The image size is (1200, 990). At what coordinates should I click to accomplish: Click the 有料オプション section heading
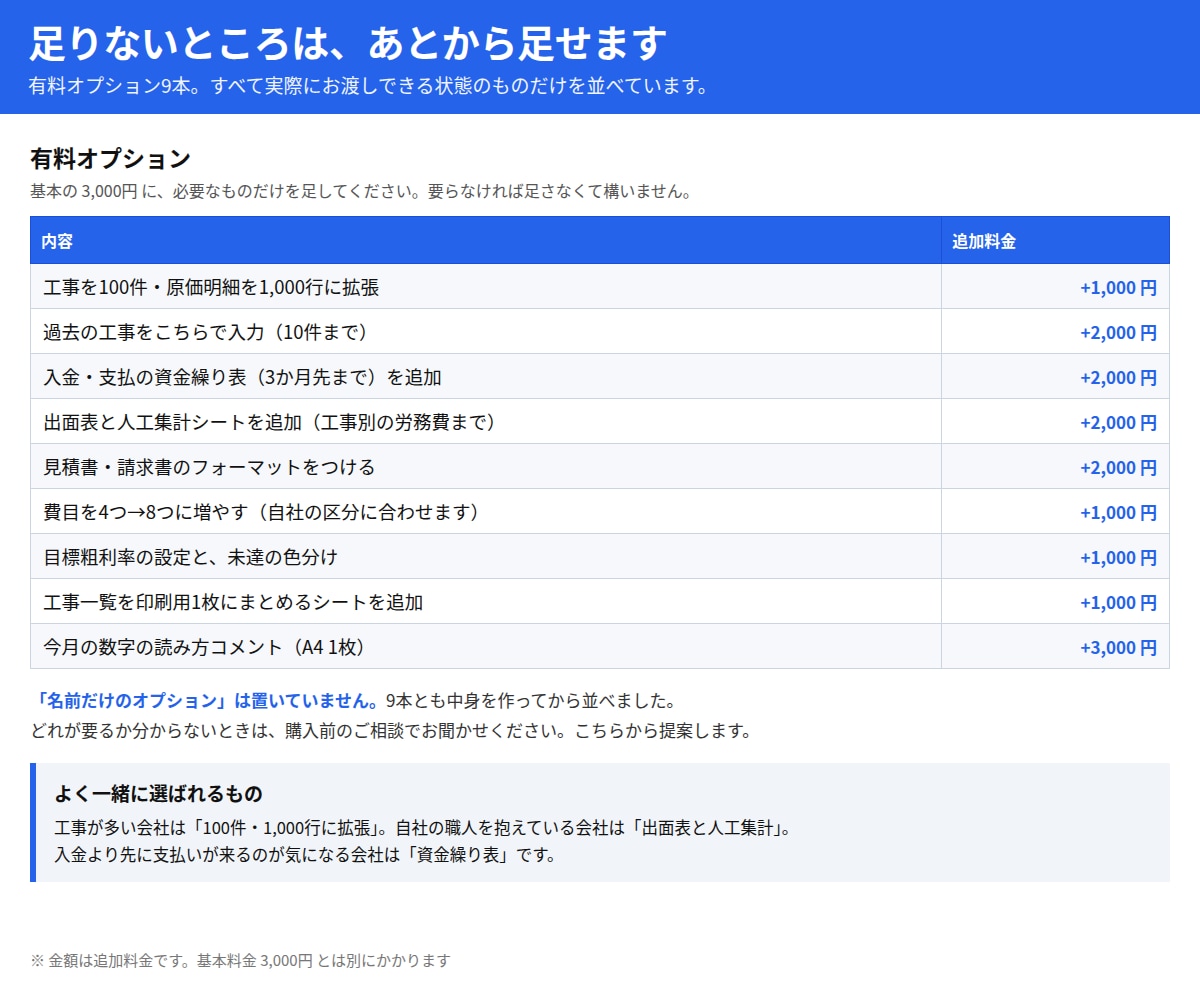point(110,159)
